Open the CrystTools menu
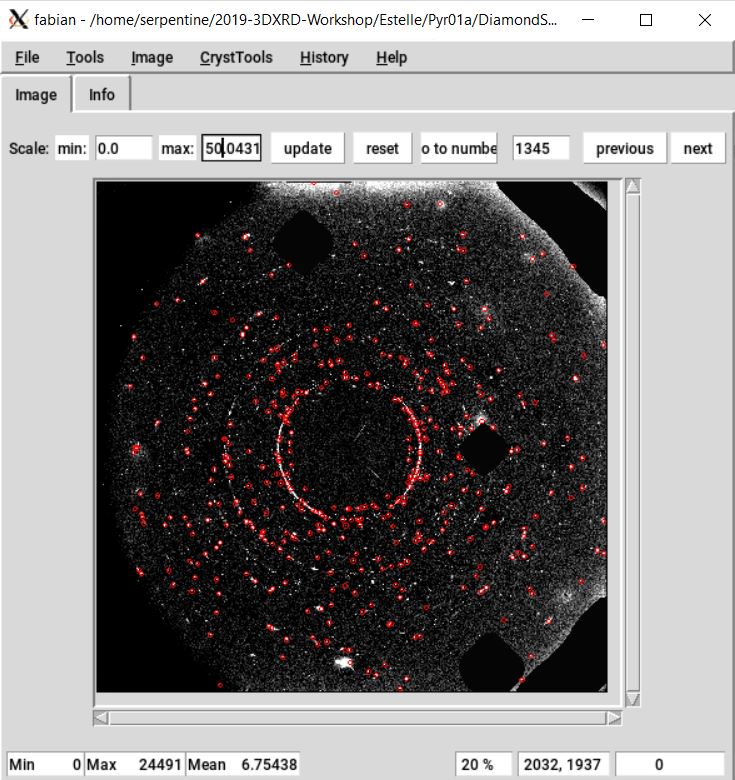The width and height of the screenshot is (735, 780). coord(236,57)
